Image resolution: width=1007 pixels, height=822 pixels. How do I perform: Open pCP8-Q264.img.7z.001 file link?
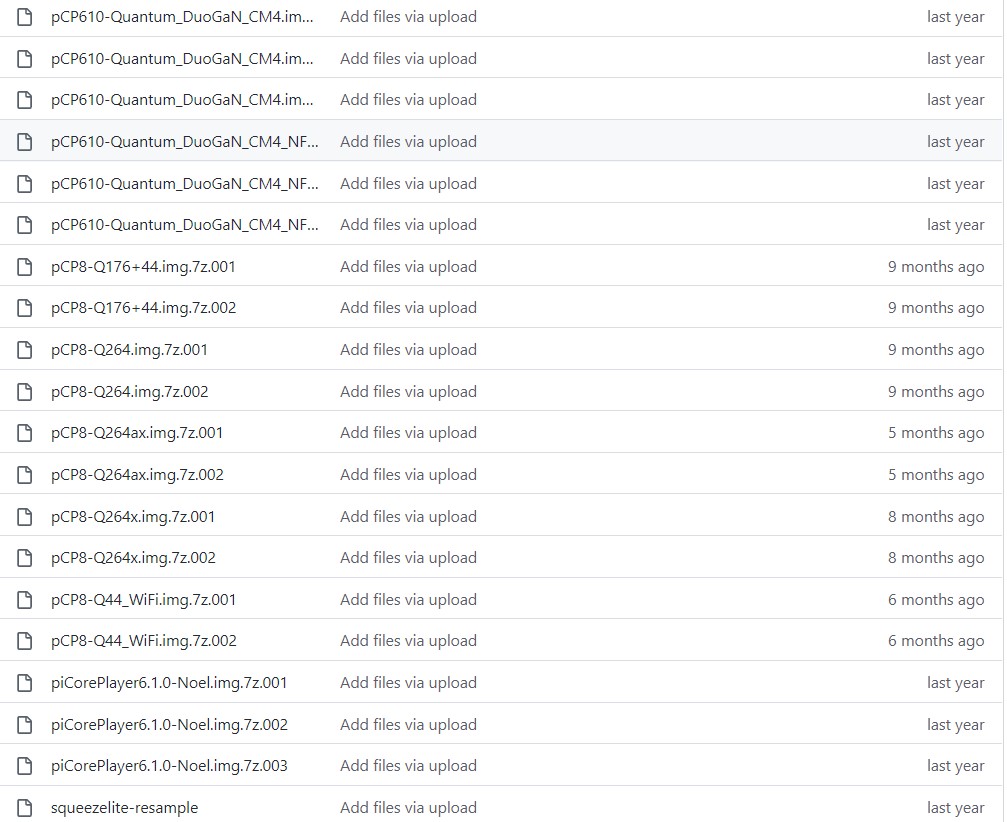[x=130, y=350]
